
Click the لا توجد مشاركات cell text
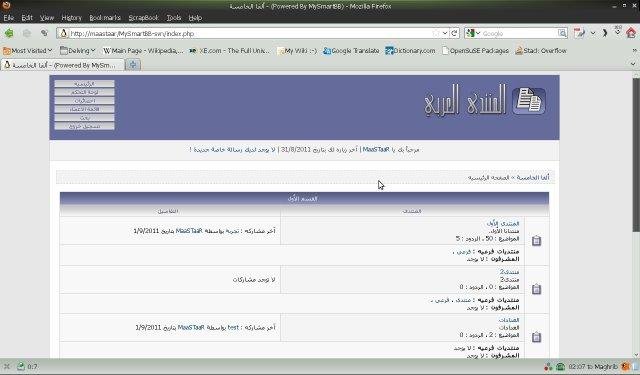pyautogui.click(x=254, y=280)
